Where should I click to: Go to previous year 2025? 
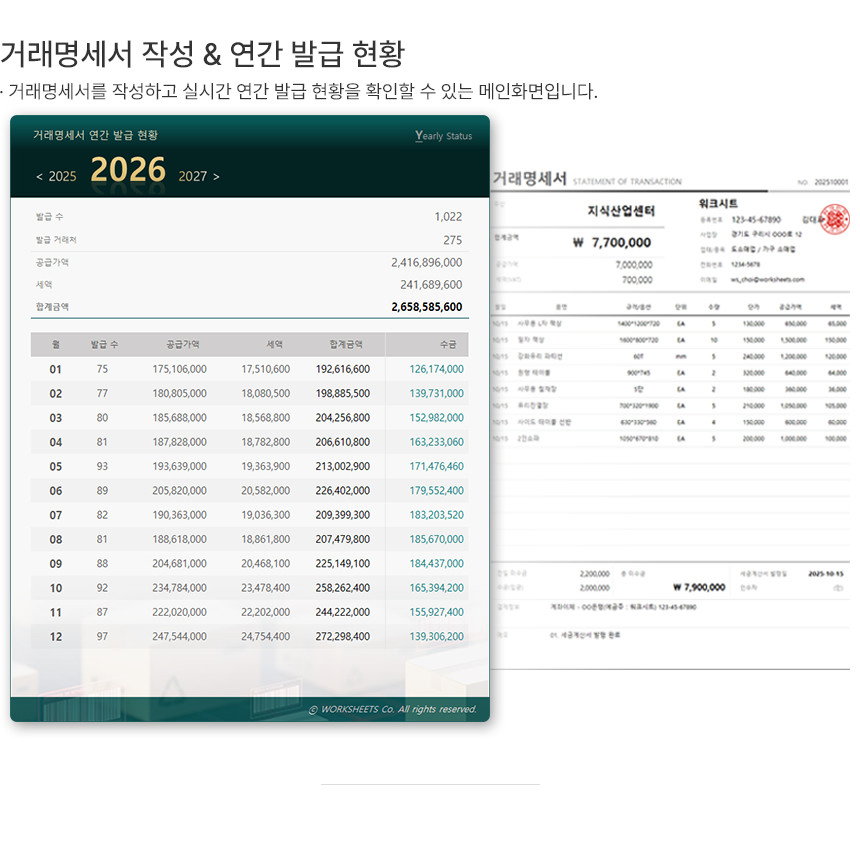tap(56, 176)
